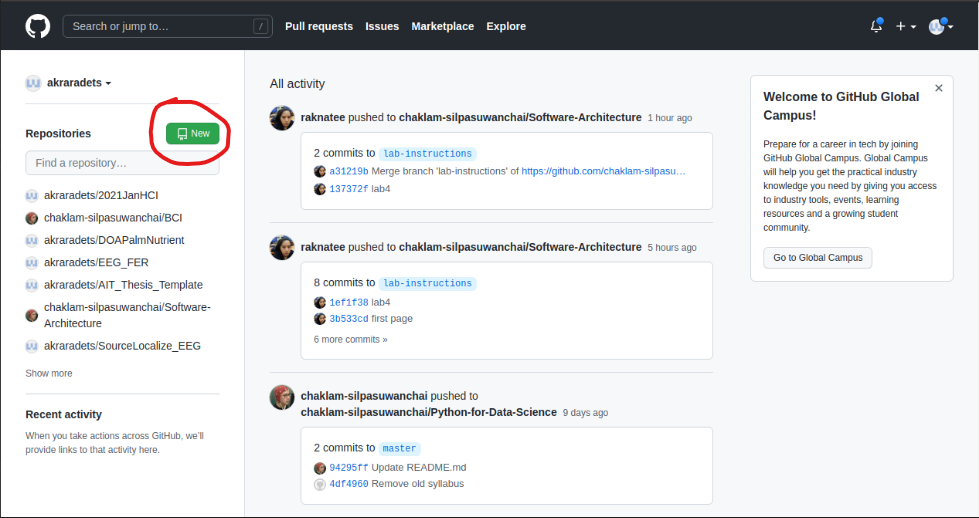This screenshot has width=979, height=518.
Task: Click the chaklam-silpasuwanchai/BCI repo avatar
Action: coord(32,218)
